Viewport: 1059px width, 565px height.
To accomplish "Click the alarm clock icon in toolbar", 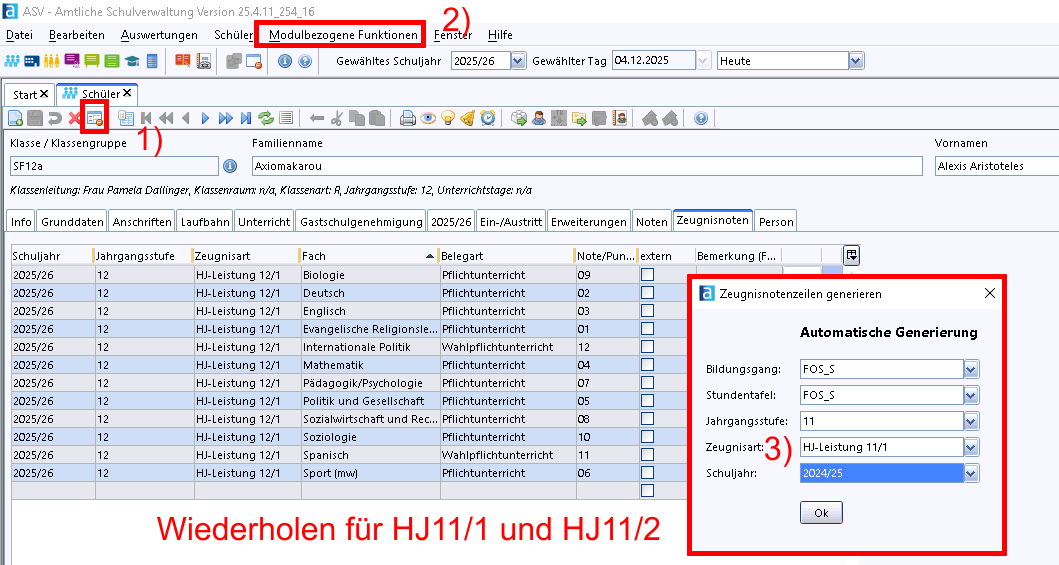I will click(x=487, y=118).
